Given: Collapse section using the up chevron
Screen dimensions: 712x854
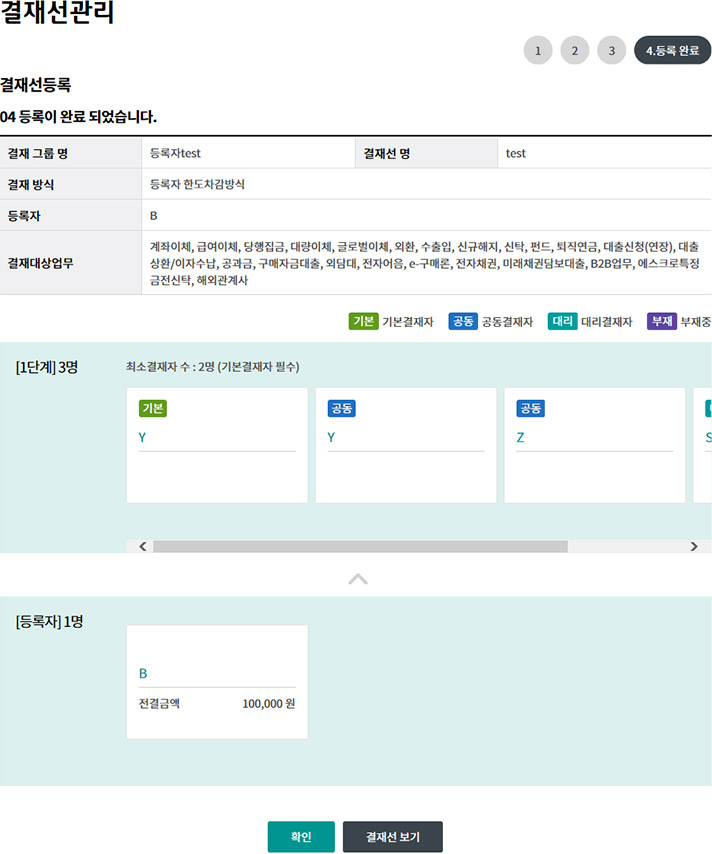Looking at the screenshot, I should tap(357, 578).
